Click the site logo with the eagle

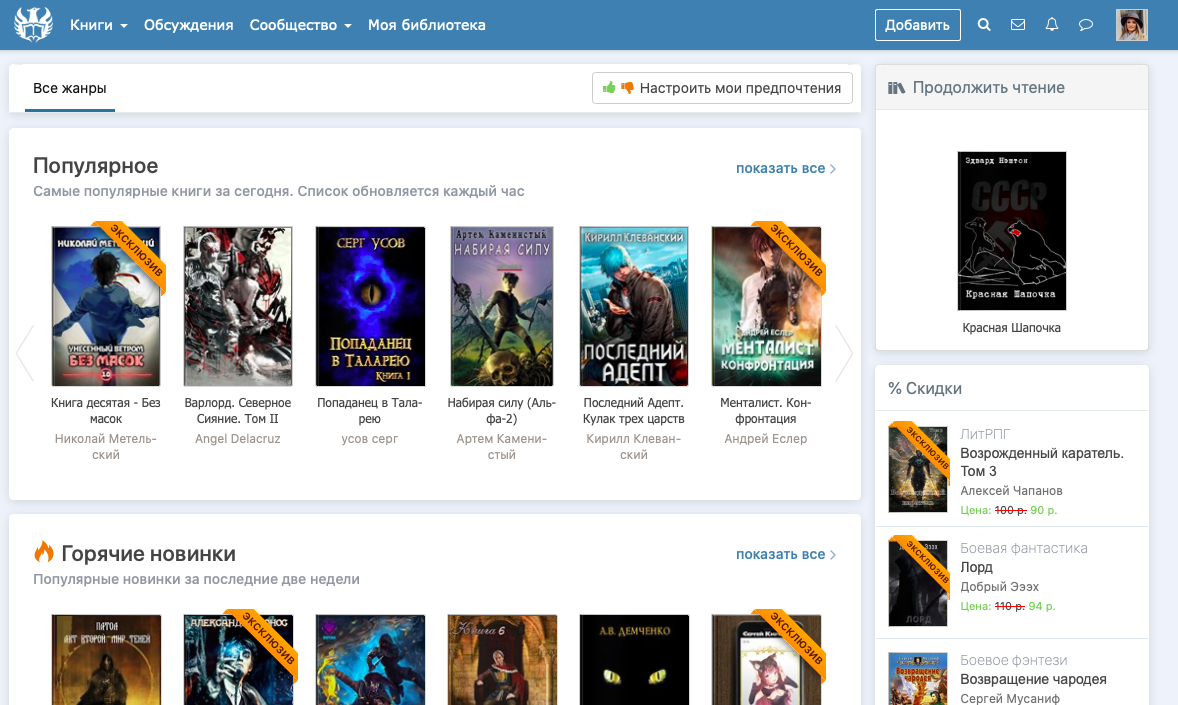pos(33,25)
